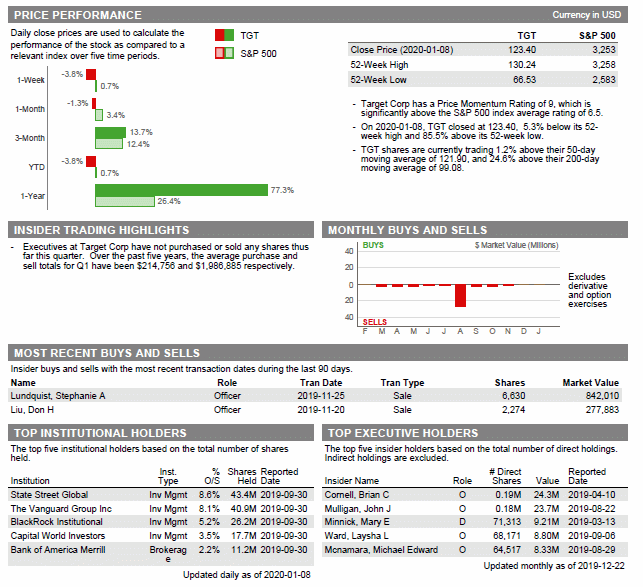Click the Capital World Investors row
This screenshot has height=587, width=643.
click(161, 536)
